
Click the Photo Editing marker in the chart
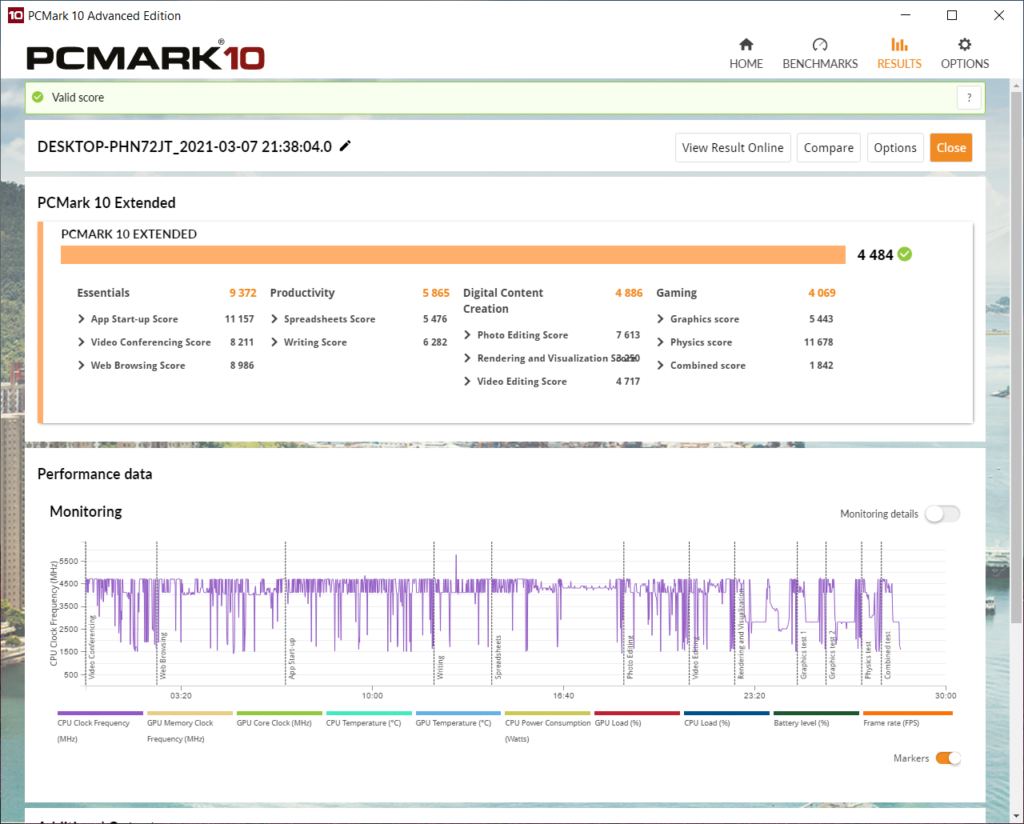[x=630, y=657]
